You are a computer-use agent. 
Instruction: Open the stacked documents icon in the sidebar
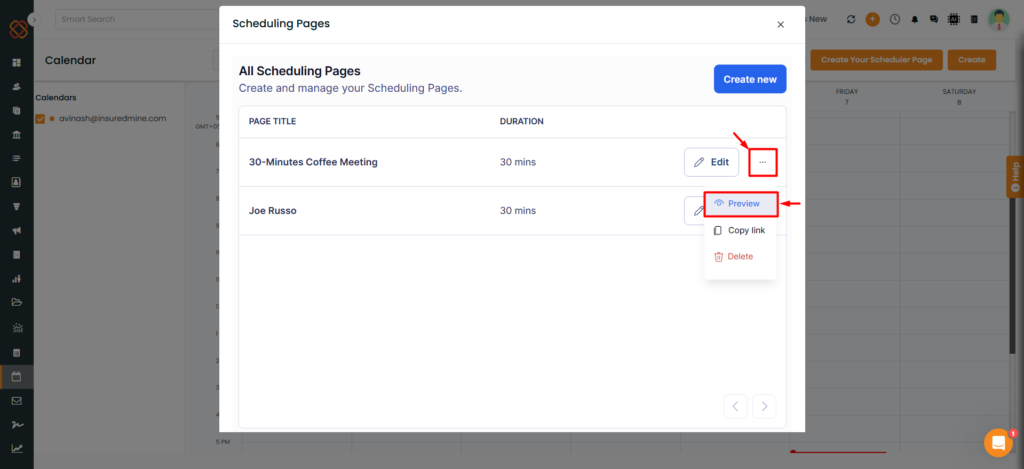pyautogui.click(x=16, y=110)
